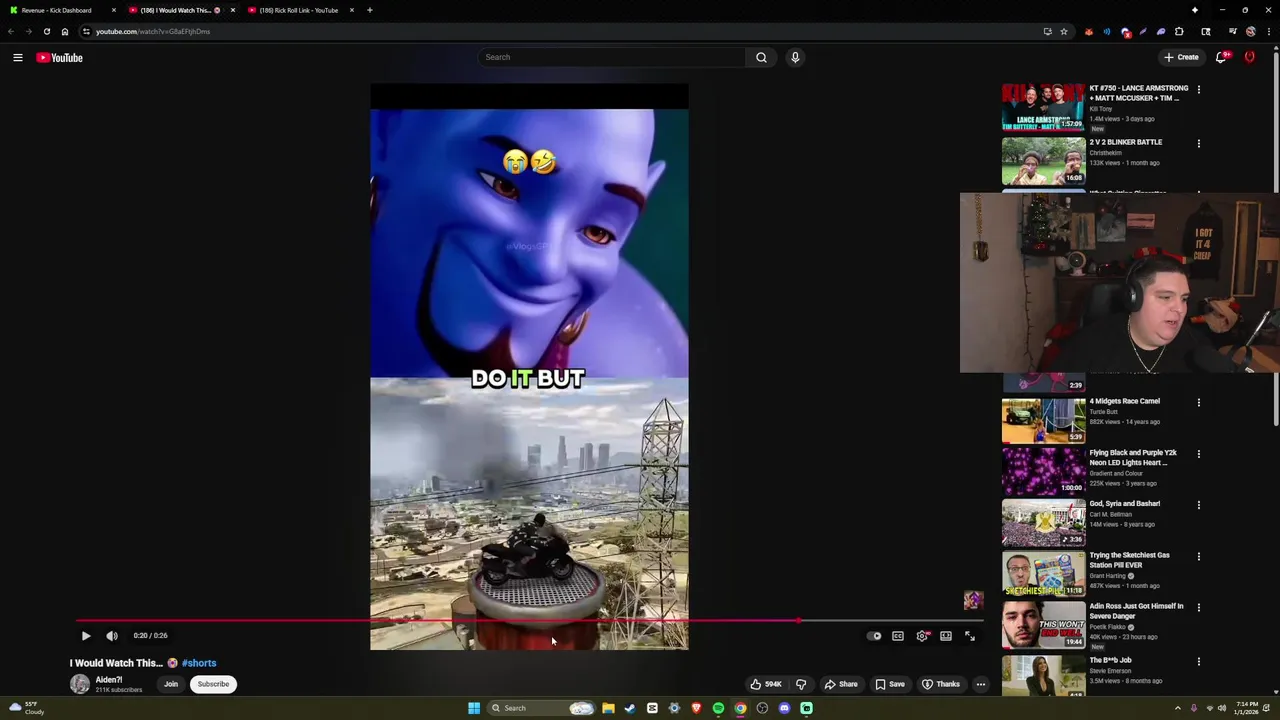Click the Join button
Viewport: 1280px width, 720px height.
171,684
